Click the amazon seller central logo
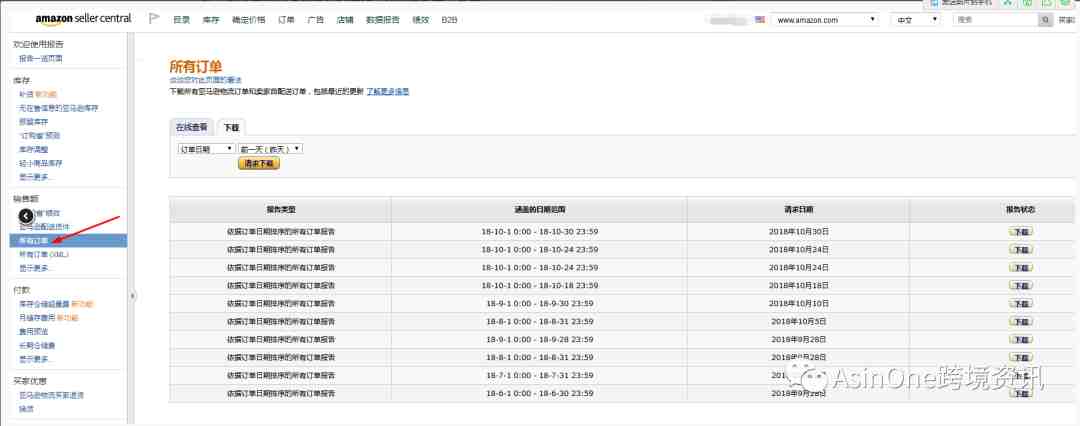The image size is (1080, 426). coord(83,19)
